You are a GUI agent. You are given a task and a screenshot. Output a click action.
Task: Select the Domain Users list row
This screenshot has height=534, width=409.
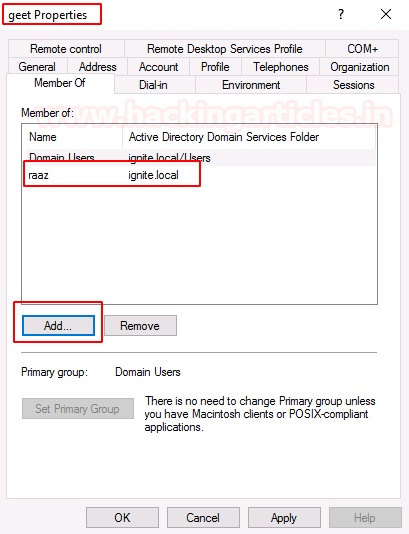click(x=201, y=157)
